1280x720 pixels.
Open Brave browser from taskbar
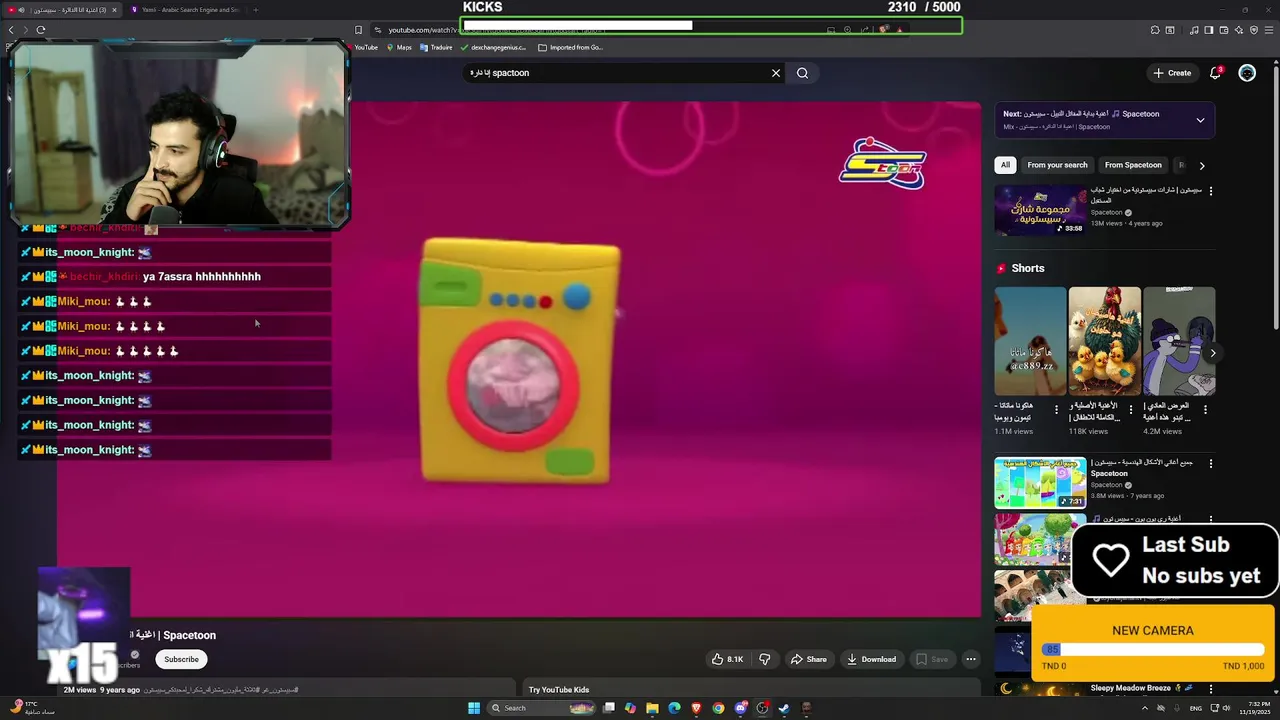pyautogui.click(x=696, y=708)
